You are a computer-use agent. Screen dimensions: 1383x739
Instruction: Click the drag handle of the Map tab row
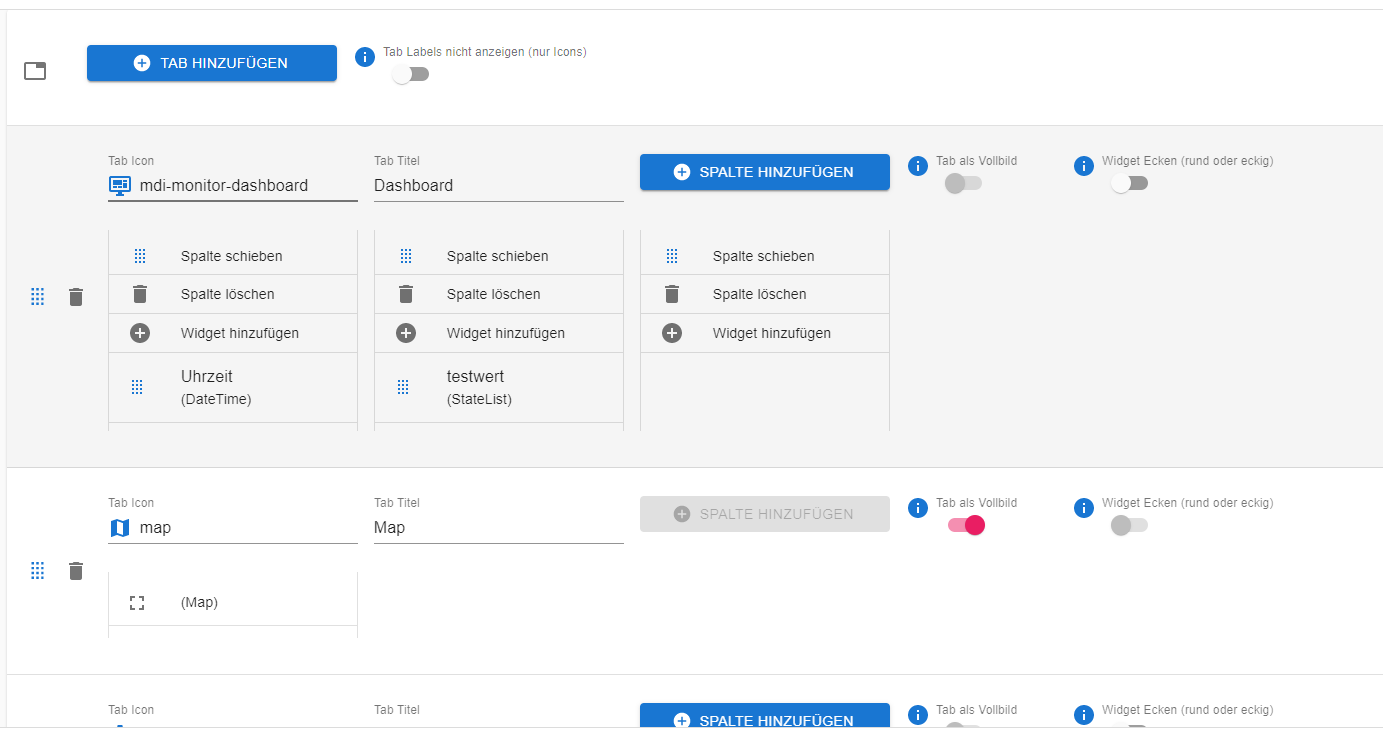[x=38, y=571]
